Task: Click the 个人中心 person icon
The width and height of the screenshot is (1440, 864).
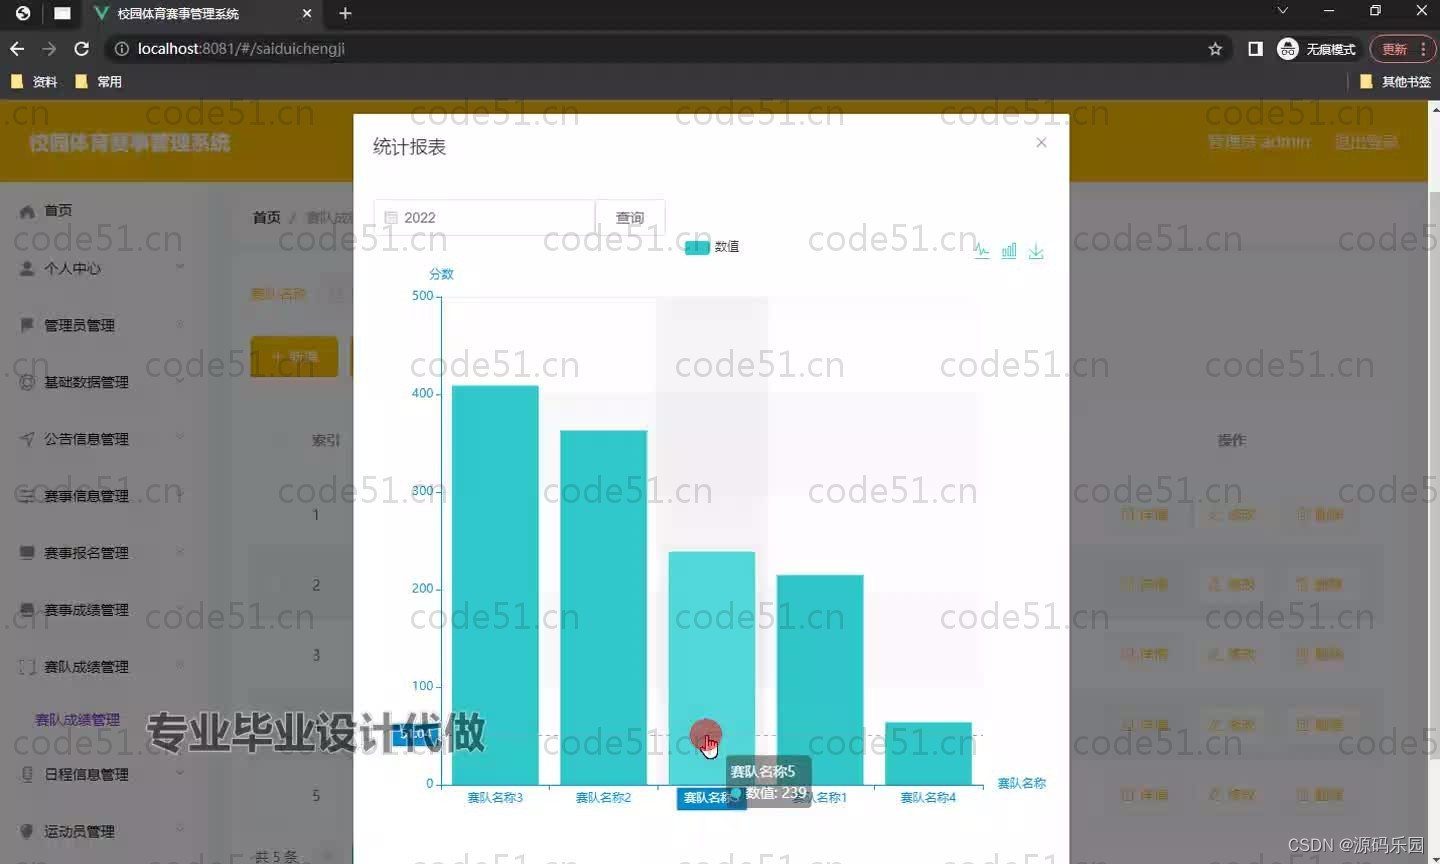Action: click(x=27, y=268)
